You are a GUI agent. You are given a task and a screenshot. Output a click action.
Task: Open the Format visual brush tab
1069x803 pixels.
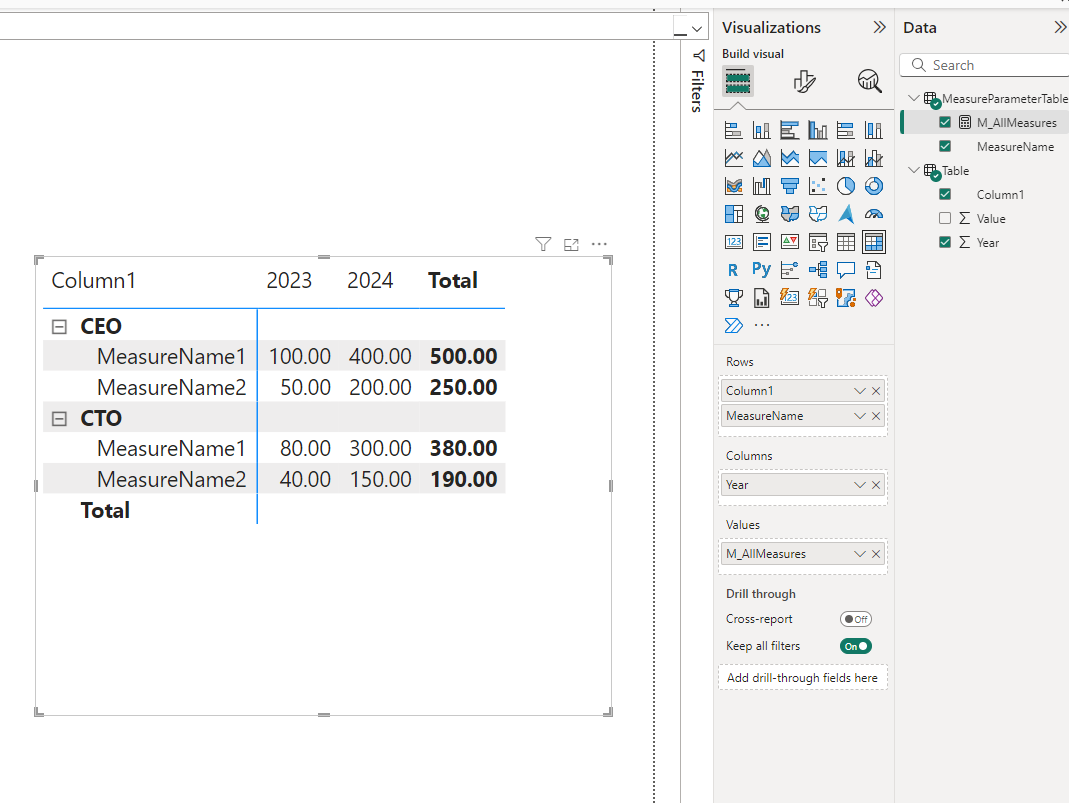coord(804,81)
